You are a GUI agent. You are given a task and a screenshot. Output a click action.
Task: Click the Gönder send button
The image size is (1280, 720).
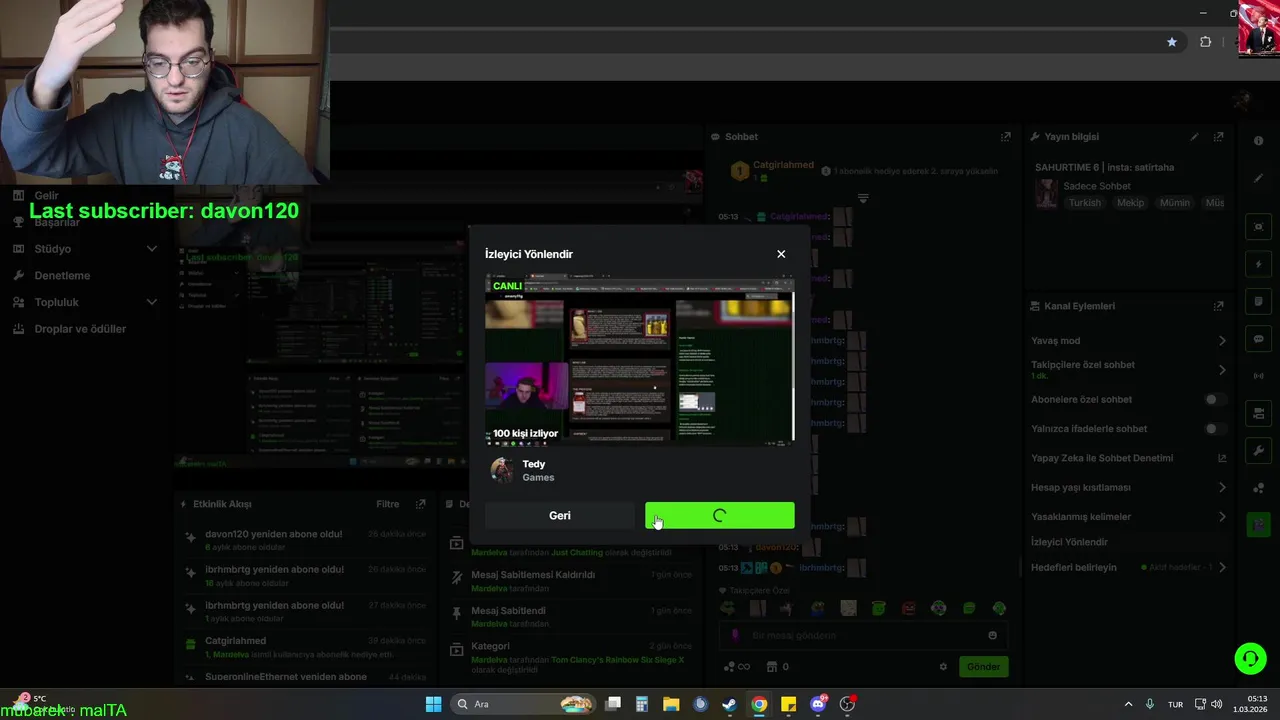(983, 667)
